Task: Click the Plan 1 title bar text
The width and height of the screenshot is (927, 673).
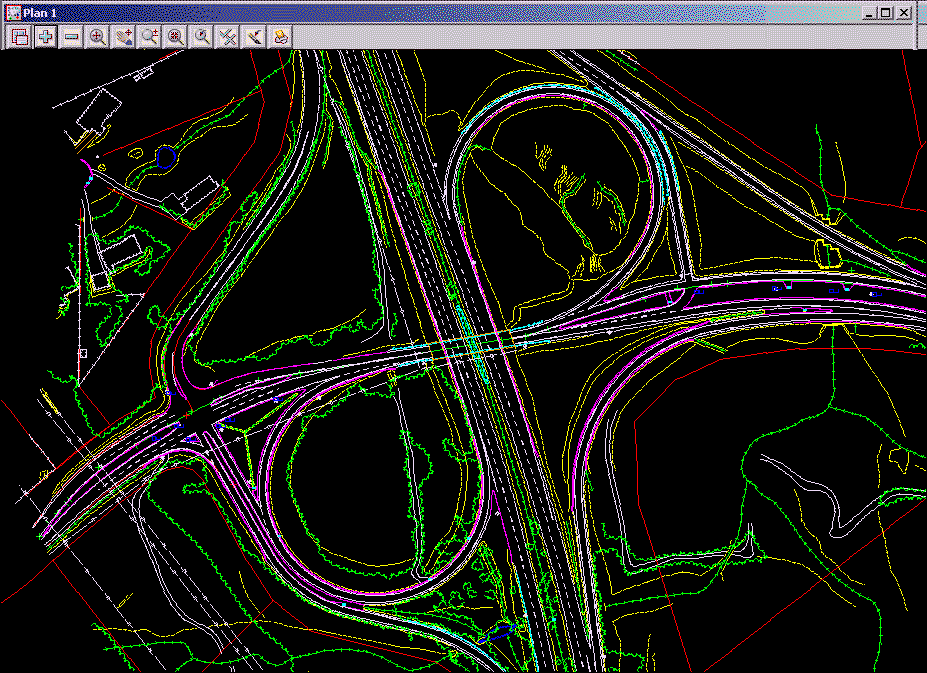Action: pos(40,12)
